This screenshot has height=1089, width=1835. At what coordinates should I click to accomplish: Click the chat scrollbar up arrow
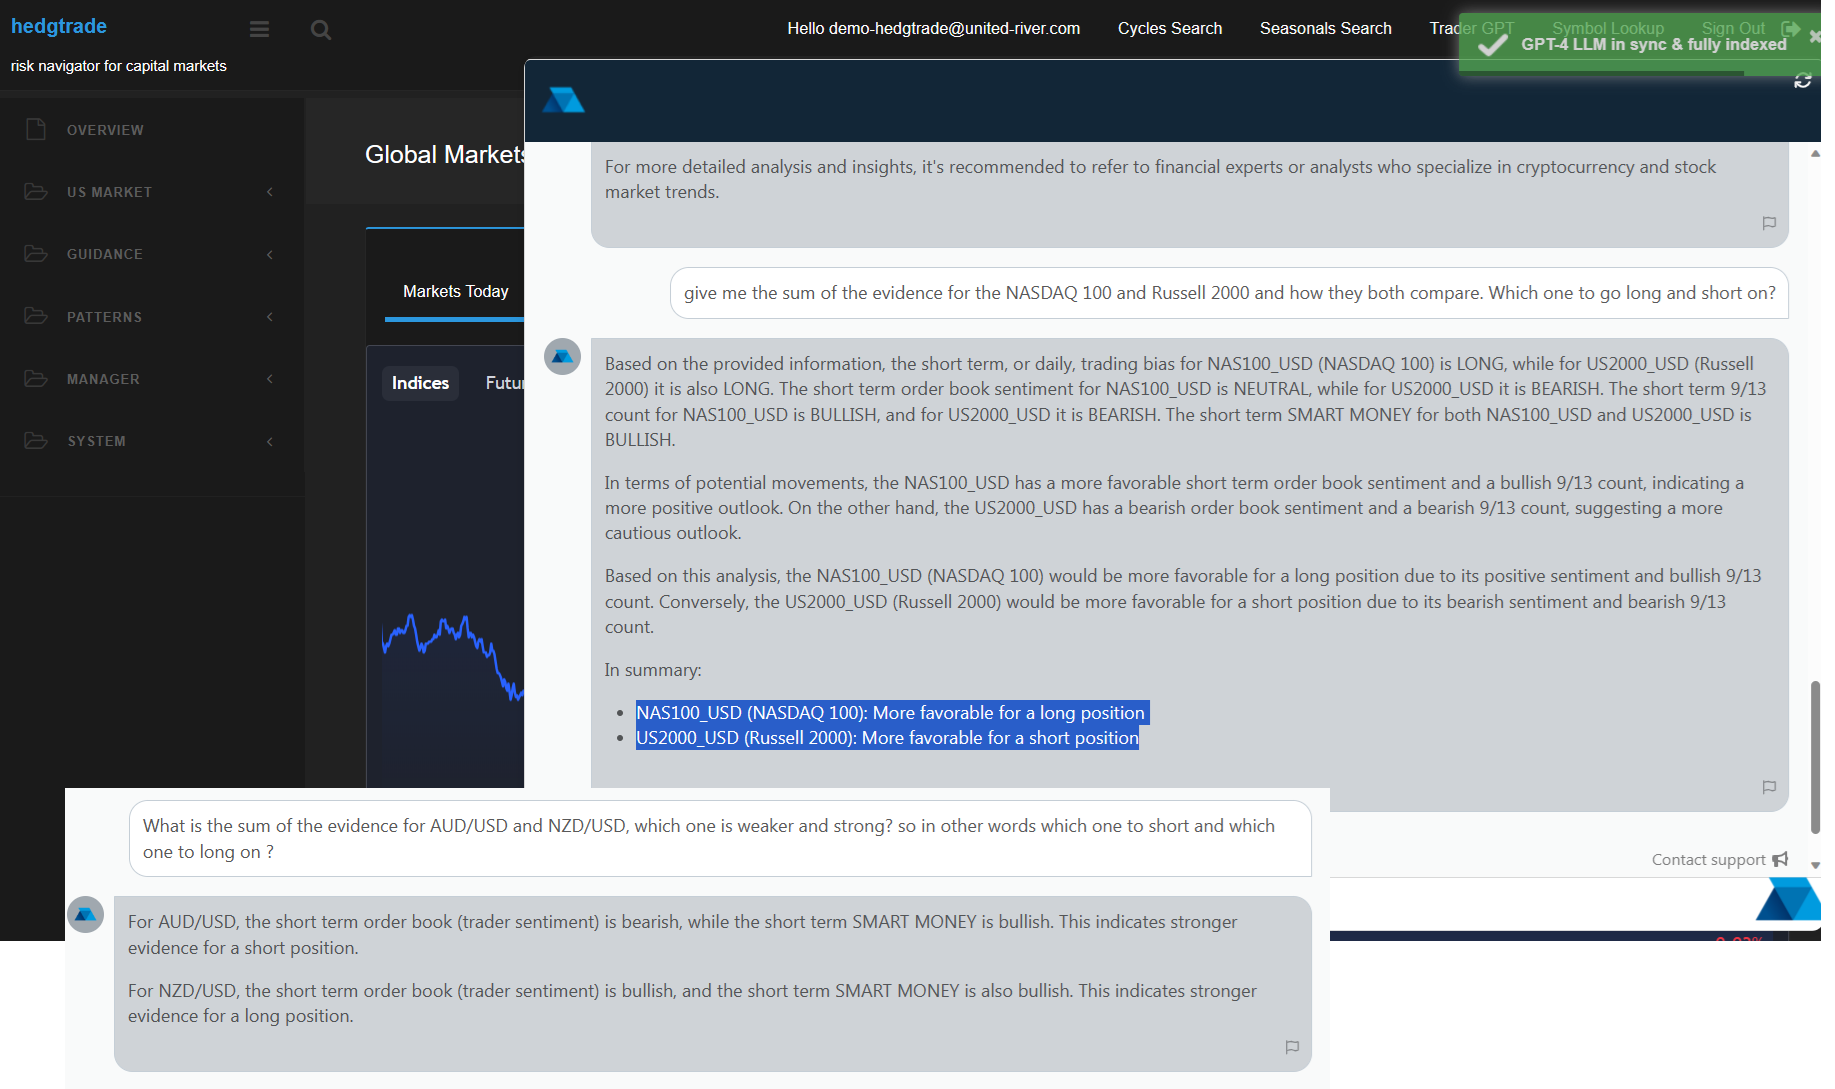1815,154
